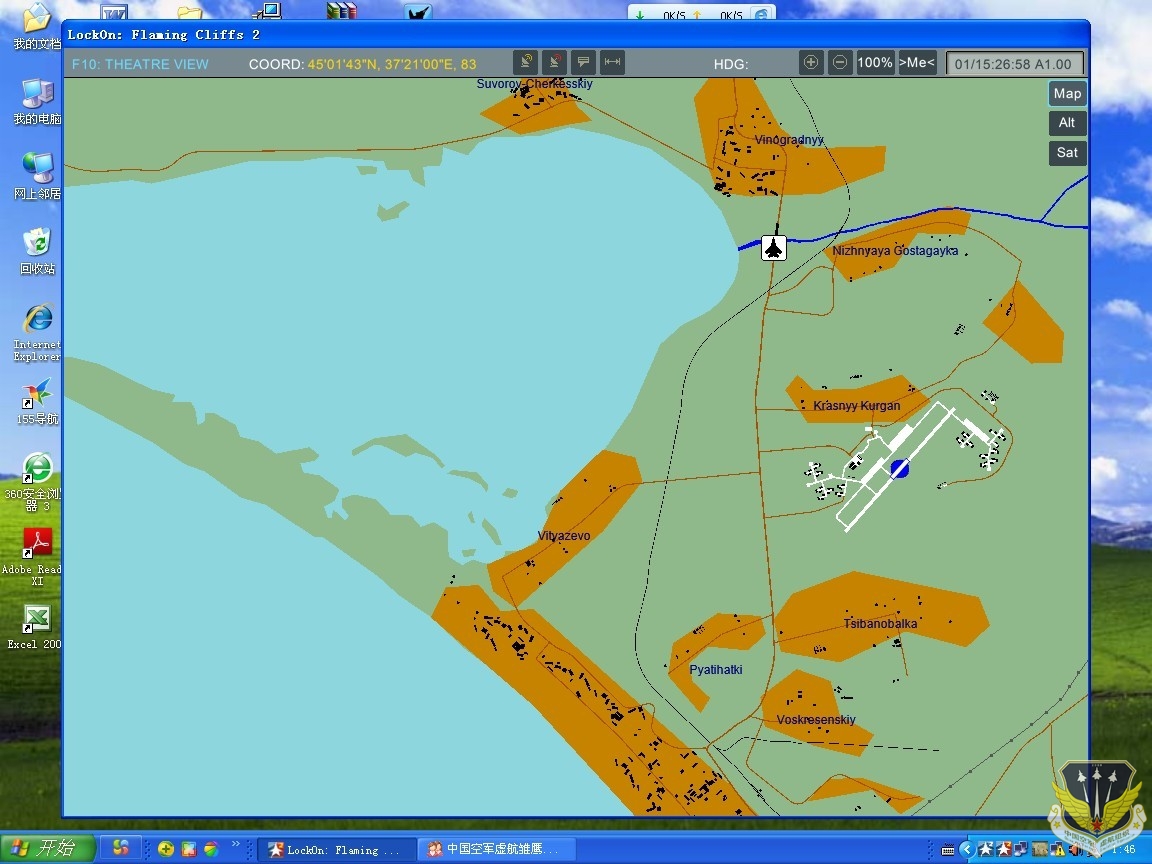
Task: Click the Nizhnyaya Gostagayka town label
Action: pos(895,251)
